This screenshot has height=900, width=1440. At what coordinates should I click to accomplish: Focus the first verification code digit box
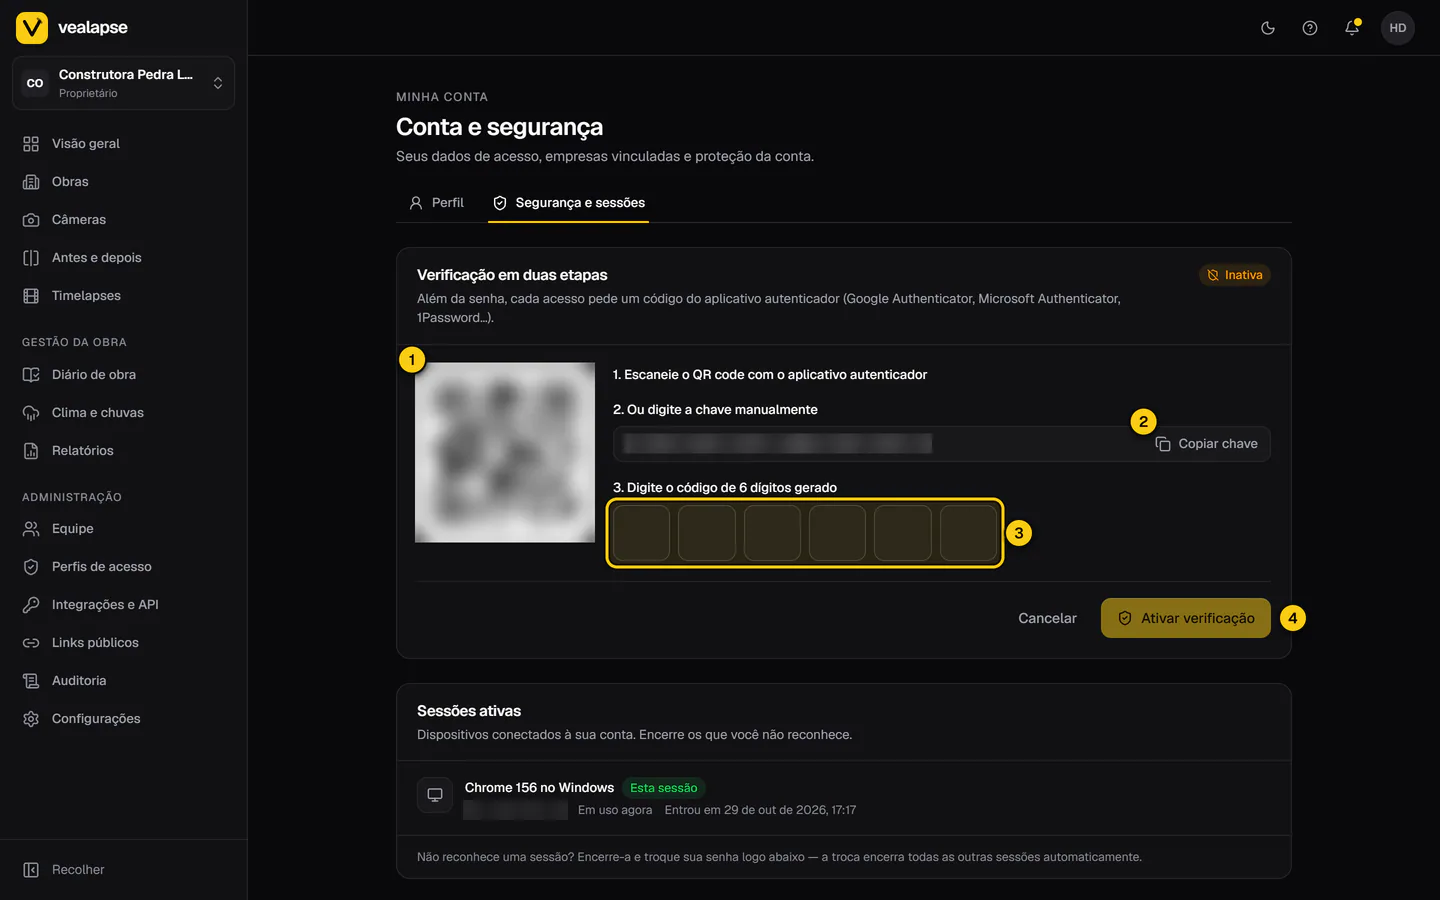pos(641,533)
